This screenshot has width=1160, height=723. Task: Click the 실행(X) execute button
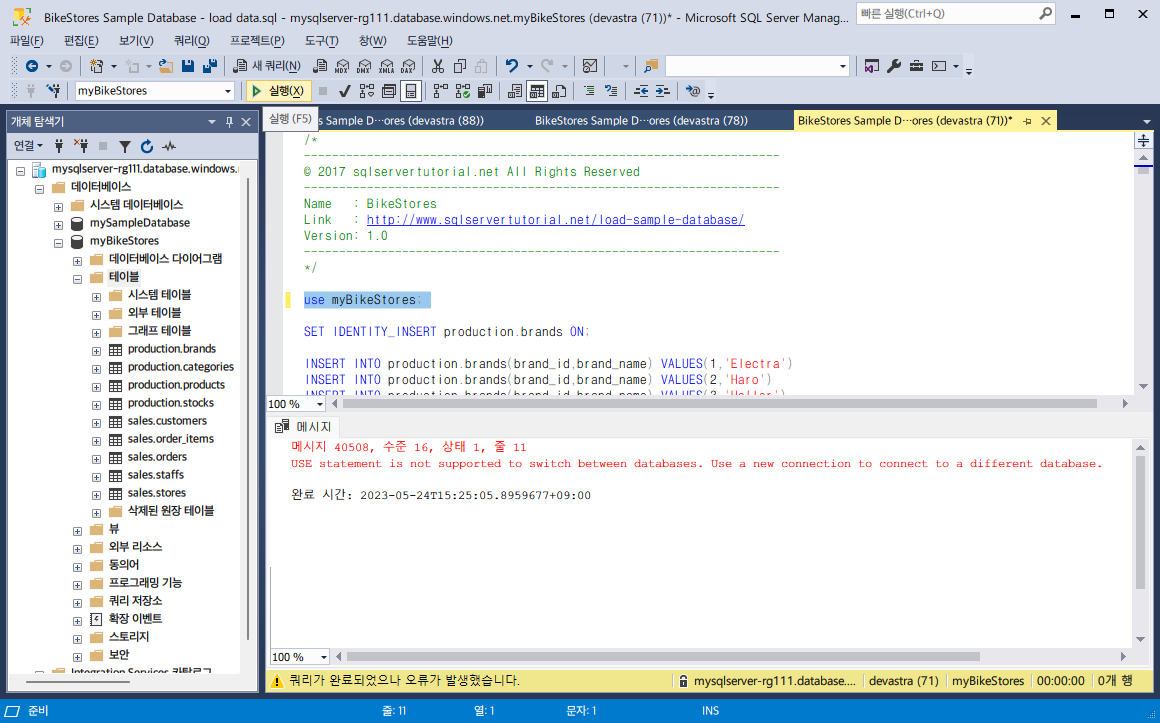(278, 91)
